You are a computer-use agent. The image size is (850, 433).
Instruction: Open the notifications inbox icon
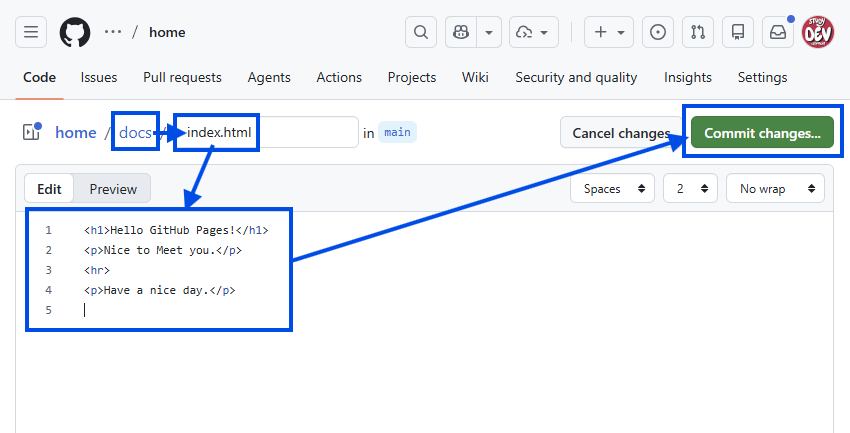(x=778, y=32)
